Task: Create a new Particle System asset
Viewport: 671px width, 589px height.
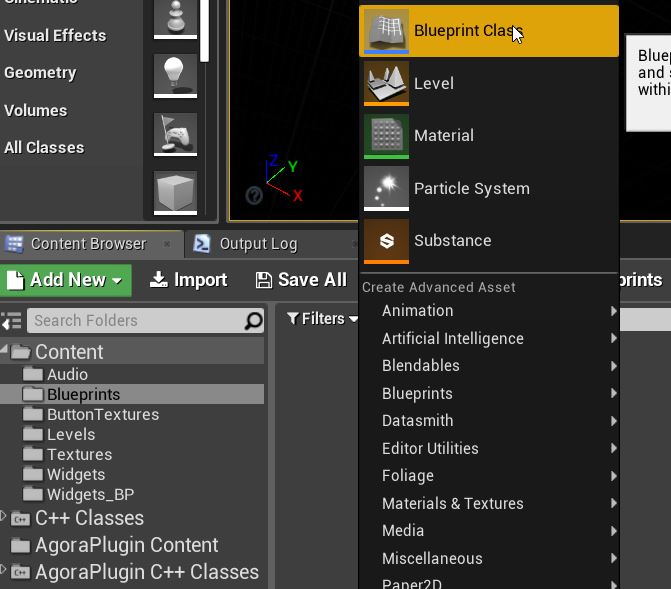Action: 489,188
